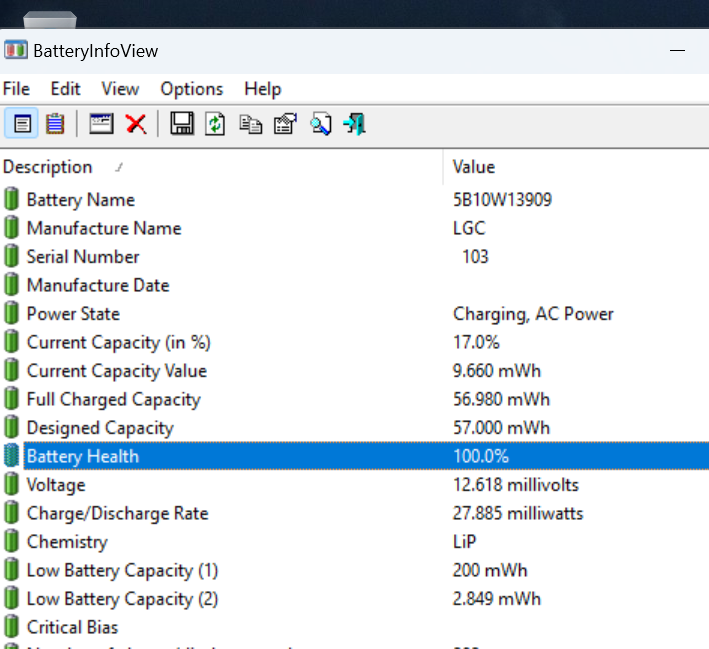Click the value 5B10W13909

pyautogui.click(x=502, y=199)
